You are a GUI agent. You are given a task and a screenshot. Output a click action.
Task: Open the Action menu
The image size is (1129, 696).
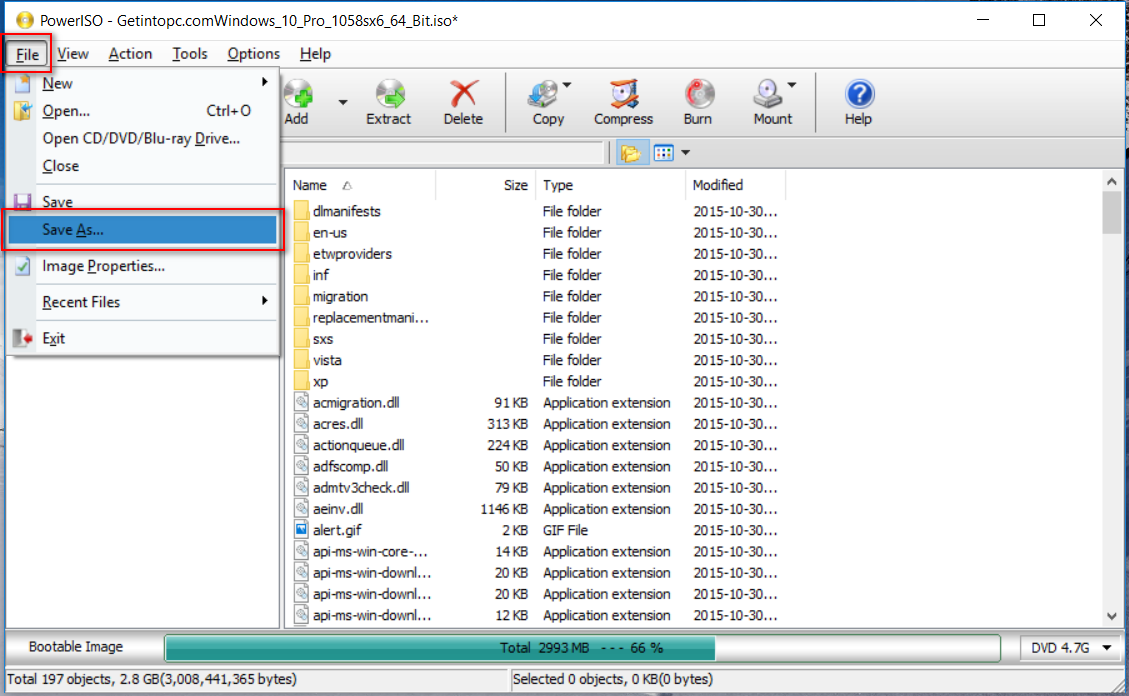(130, 54)
